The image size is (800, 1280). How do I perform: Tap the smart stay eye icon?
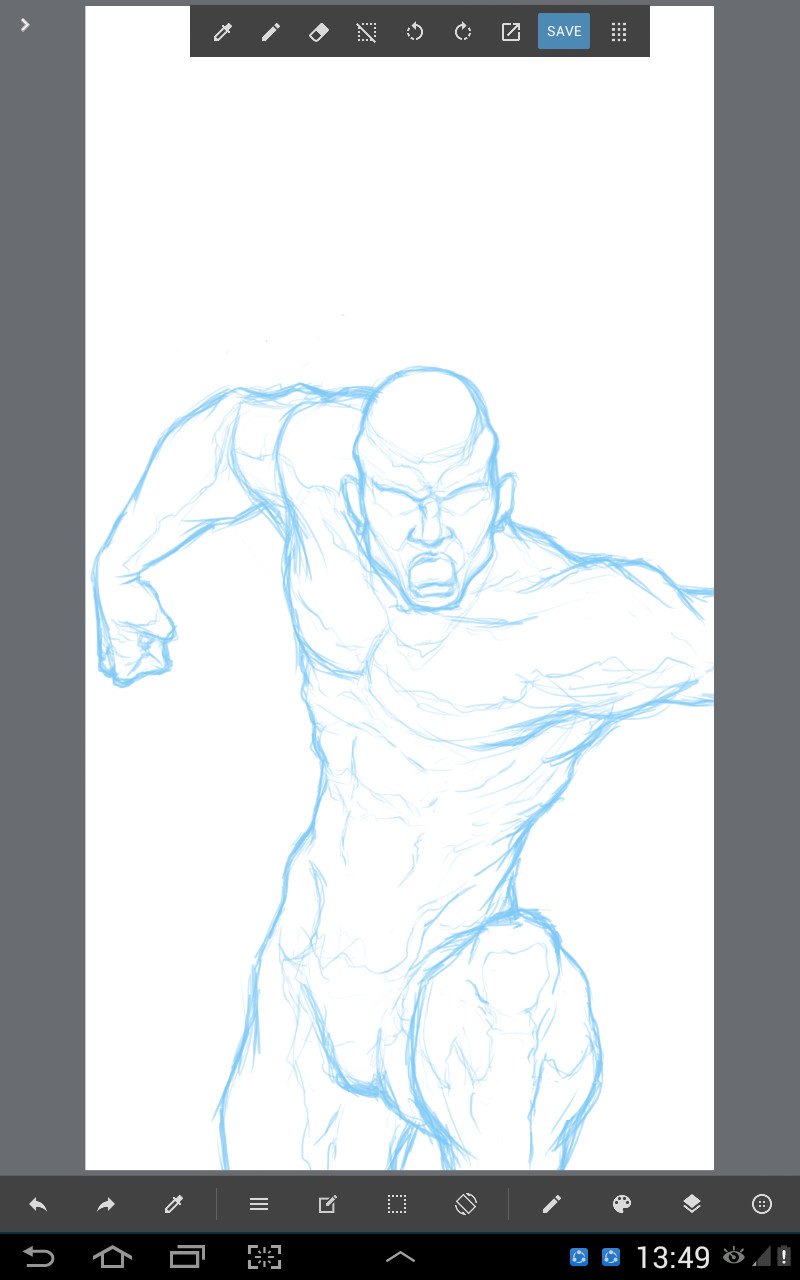point(735,1257)
